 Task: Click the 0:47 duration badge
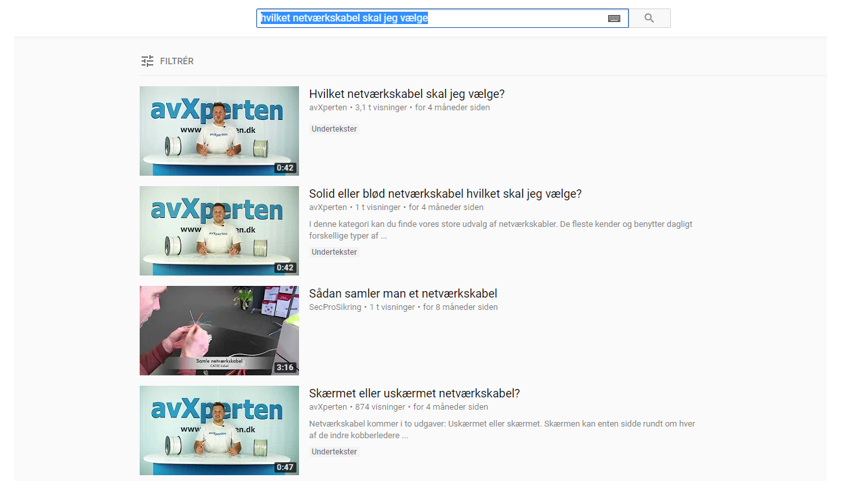click(x=285, y=467)
